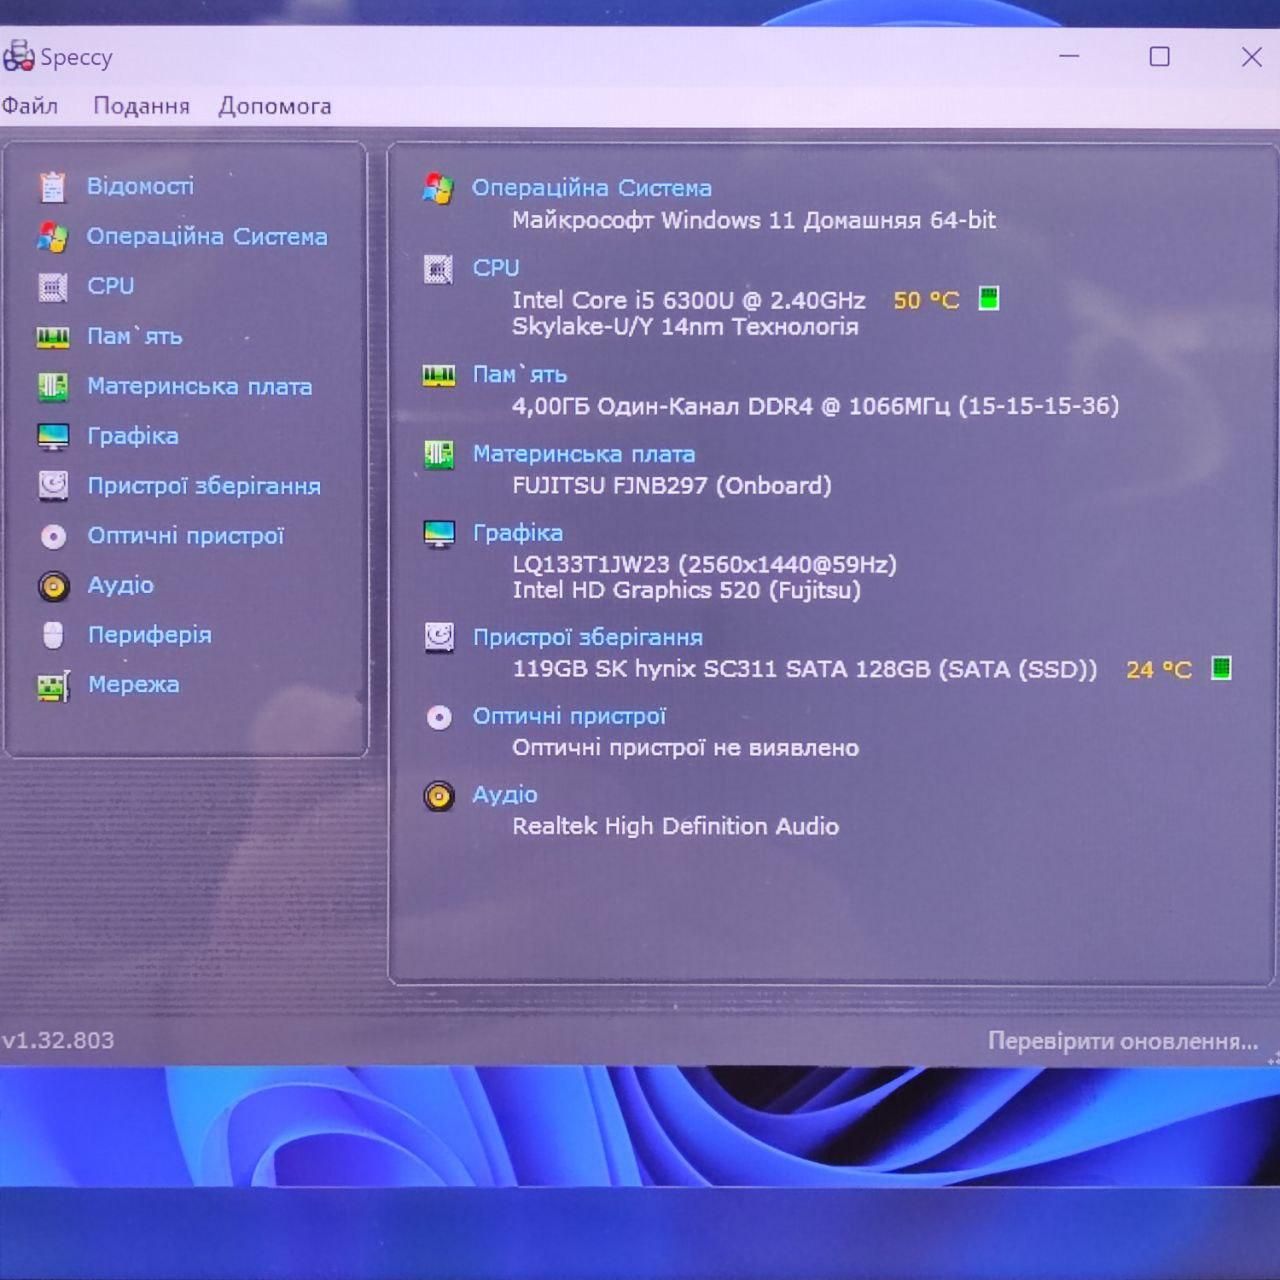Open Пристрої зберігання in the sidebar
1280x1280 pixels.
[204, 486]
